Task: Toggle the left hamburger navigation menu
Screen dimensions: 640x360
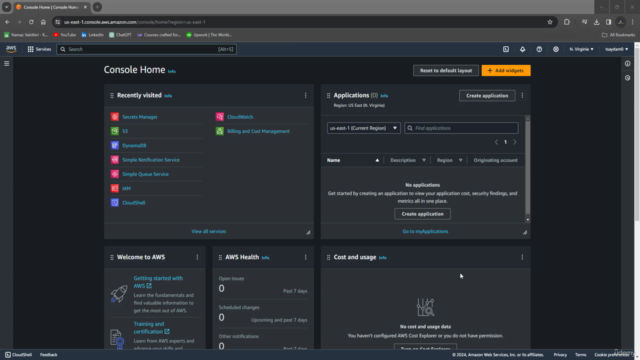Action: point(7,64)
